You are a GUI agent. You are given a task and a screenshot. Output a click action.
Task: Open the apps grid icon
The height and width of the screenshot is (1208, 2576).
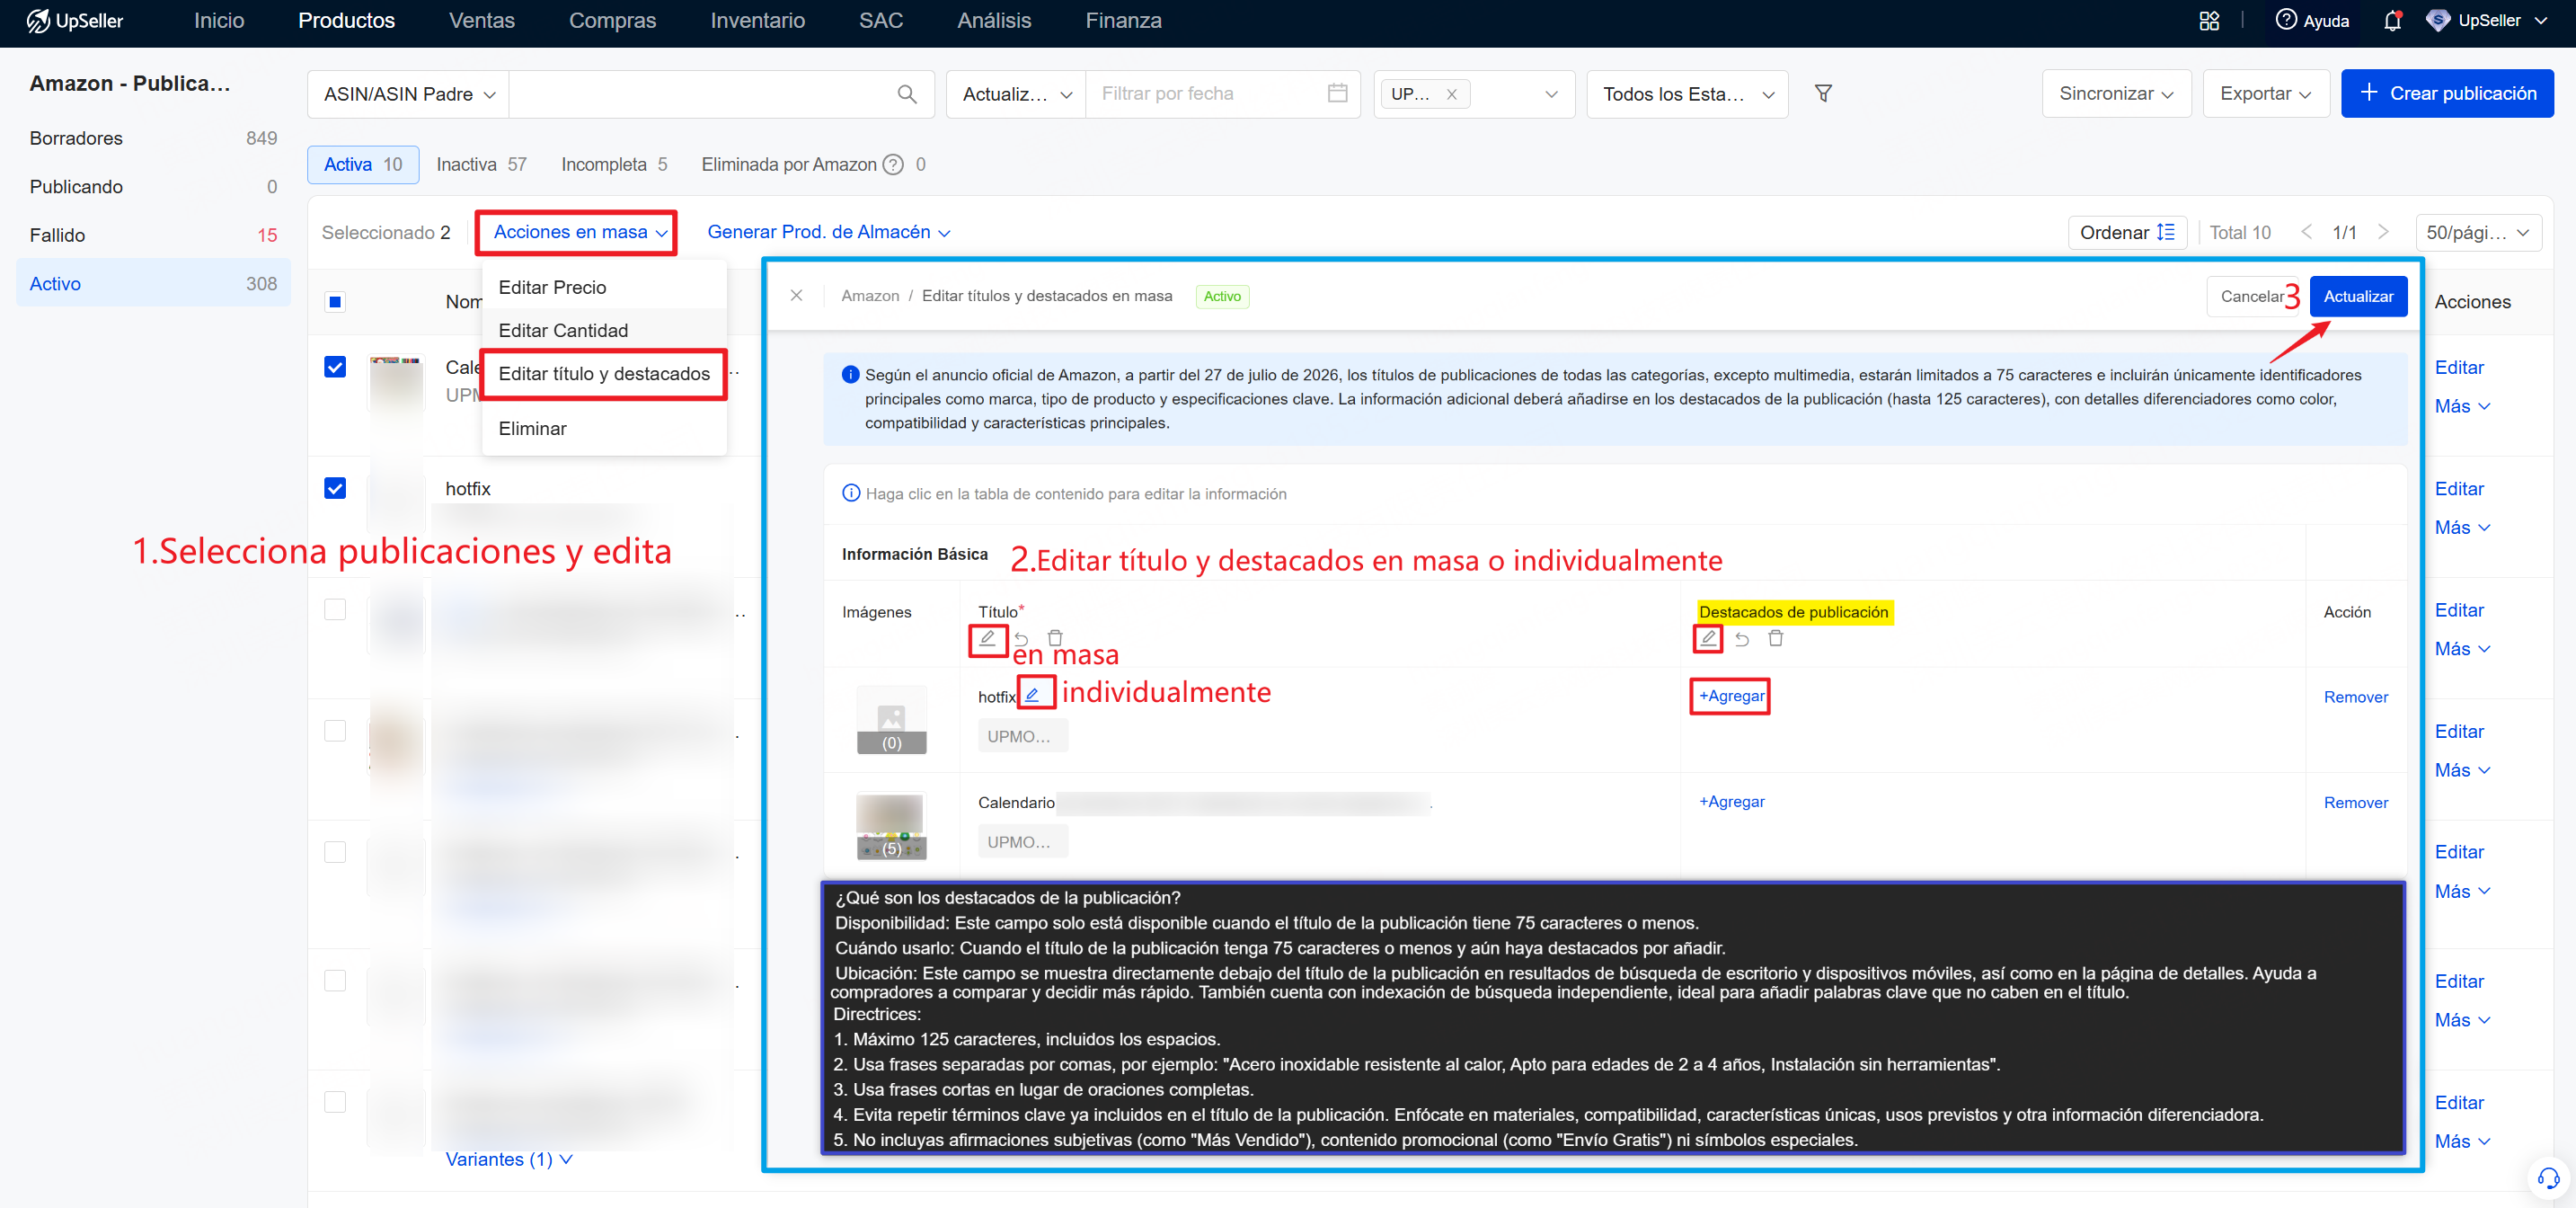tap(2208, 21)
